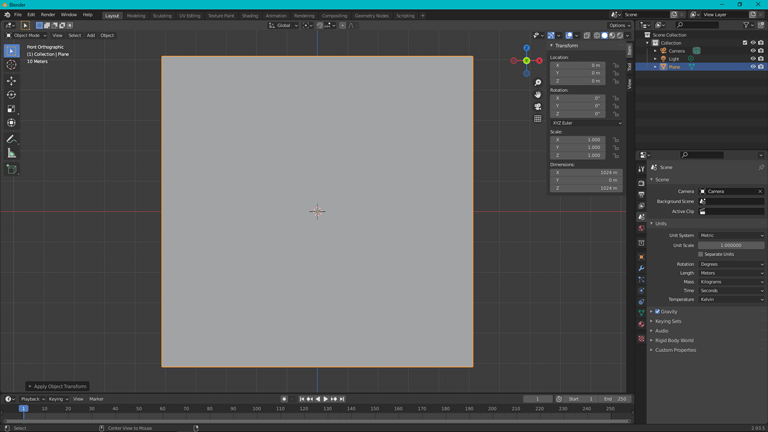Click the Options button in viewport header
Image resolution: width=768 pixels, height=432 pixels.
pyautogui.click(x=620, y=25)
